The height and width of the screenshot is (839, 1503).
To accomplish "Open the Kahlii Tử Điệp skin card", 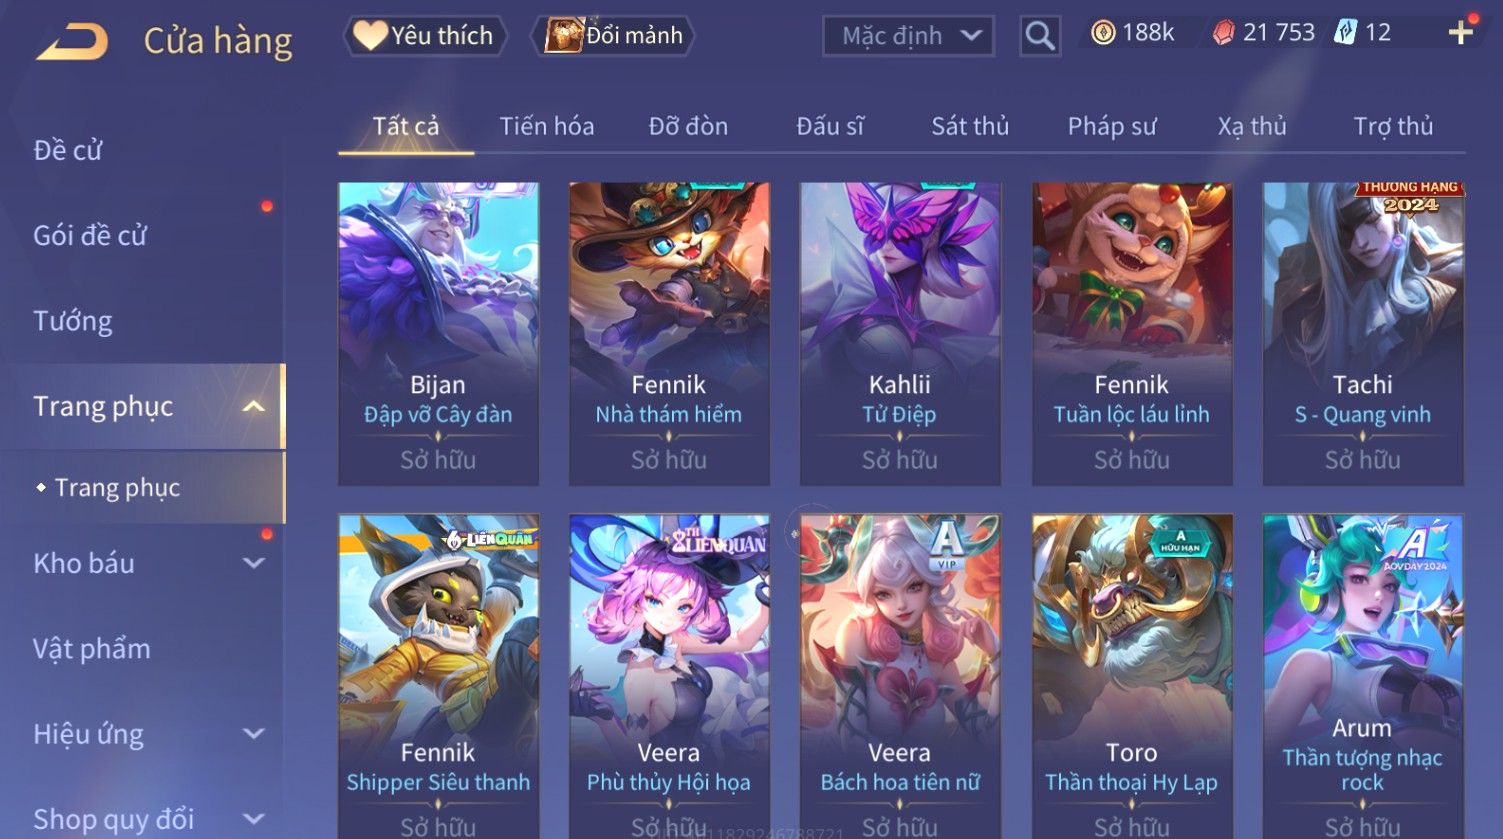I will 900,333.
